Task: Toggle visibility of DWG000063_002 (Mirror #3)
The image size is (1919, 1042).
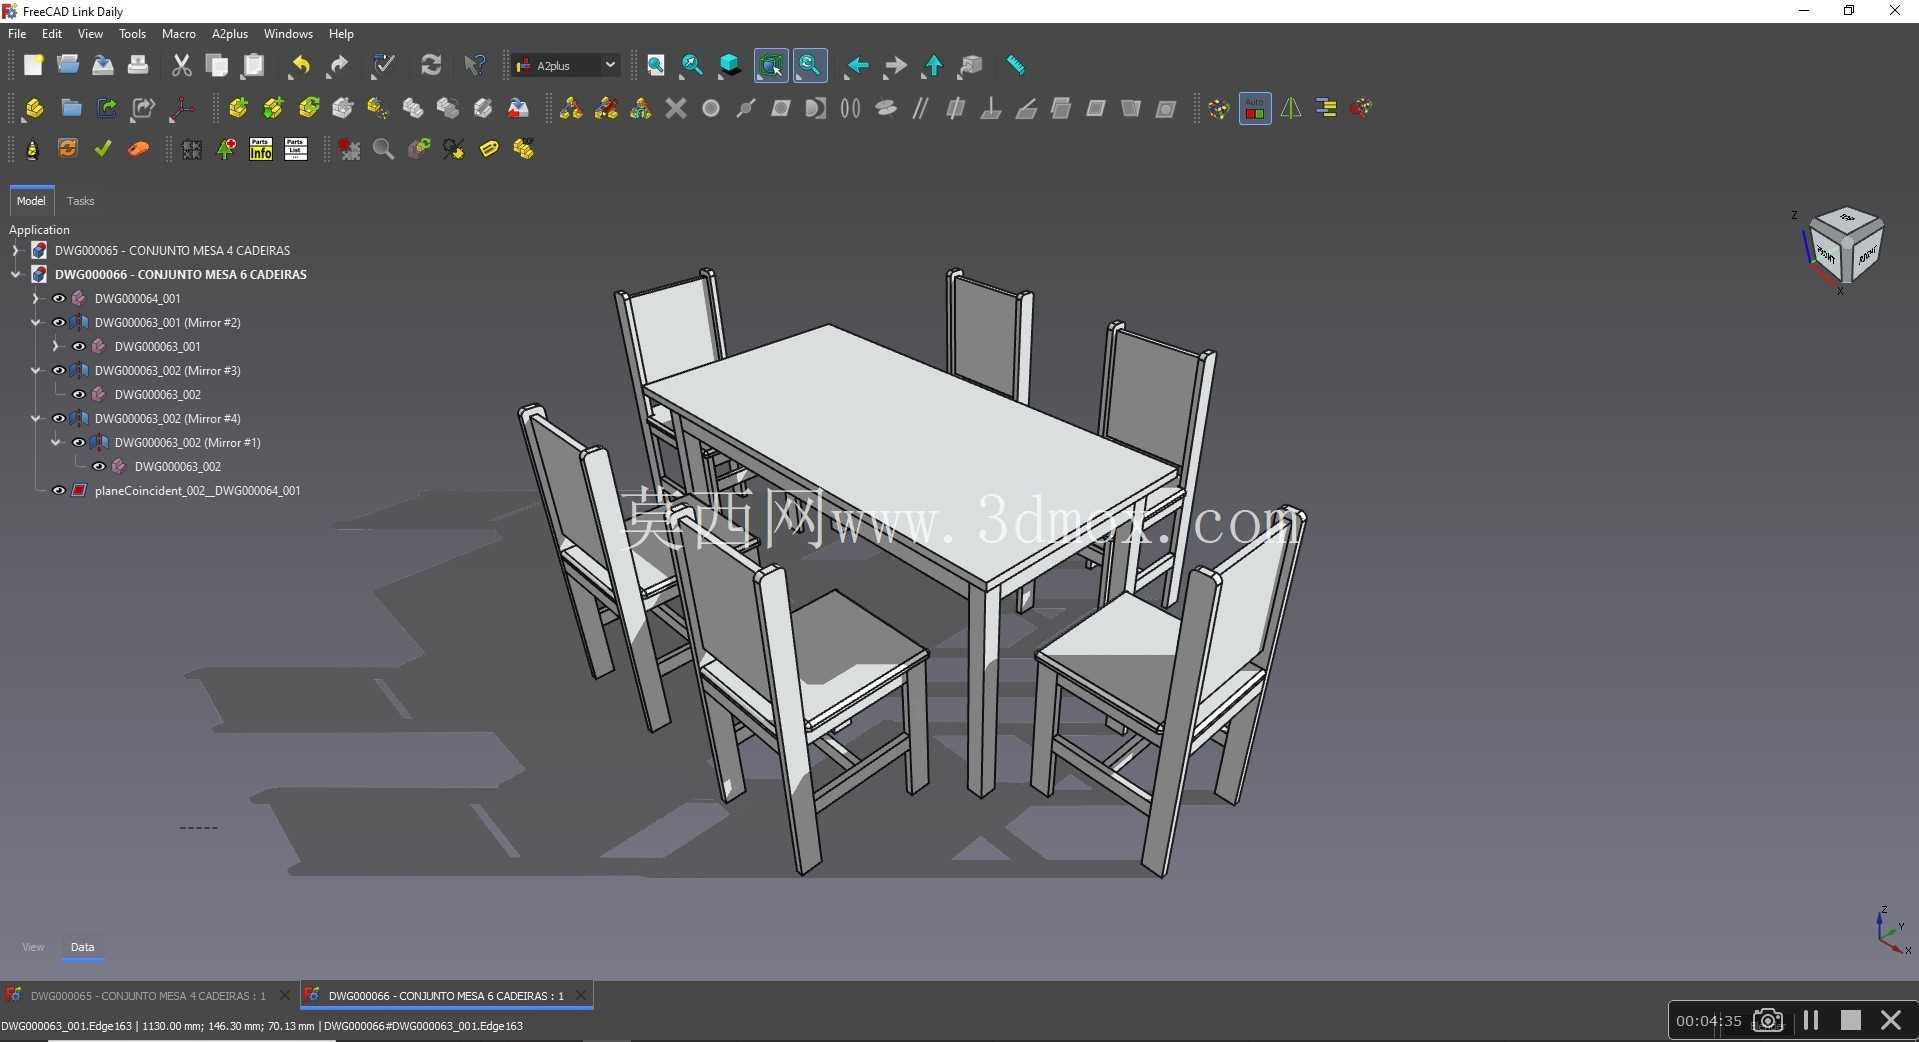Action: click(59, 370)
